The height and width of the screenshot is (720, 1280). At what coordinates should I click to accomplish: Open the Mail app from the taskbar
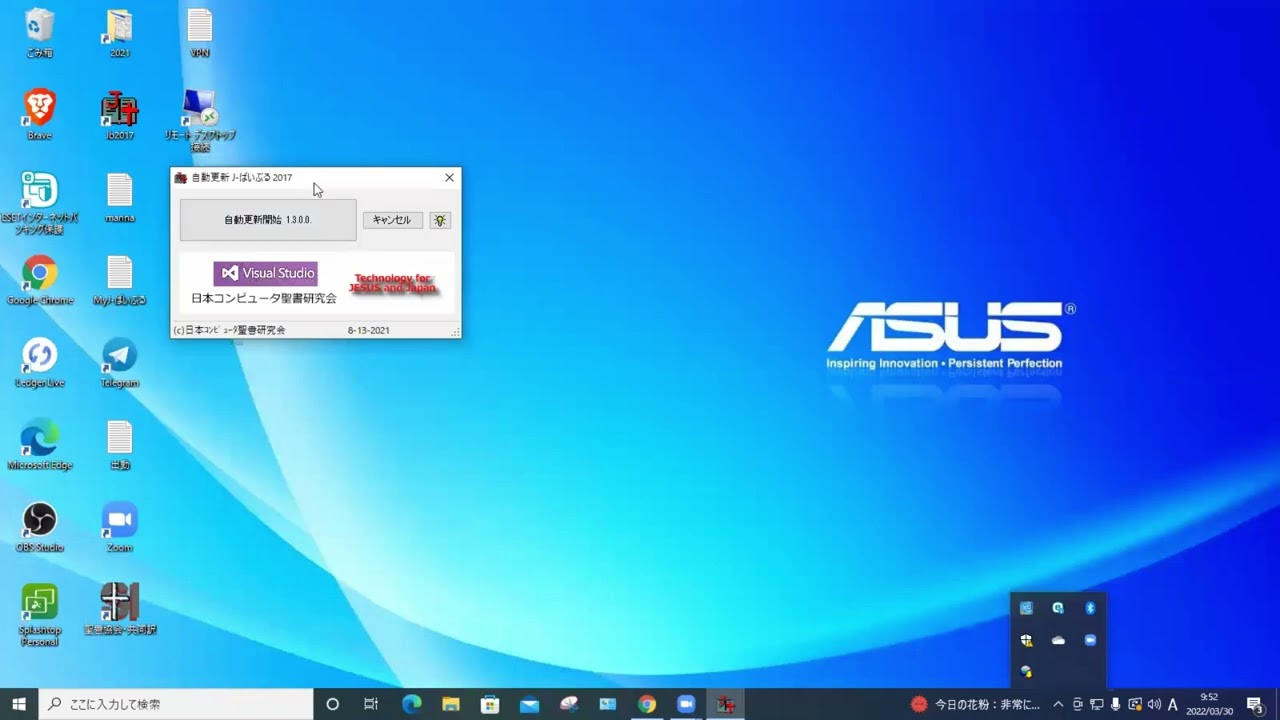[x=529, y=704]
